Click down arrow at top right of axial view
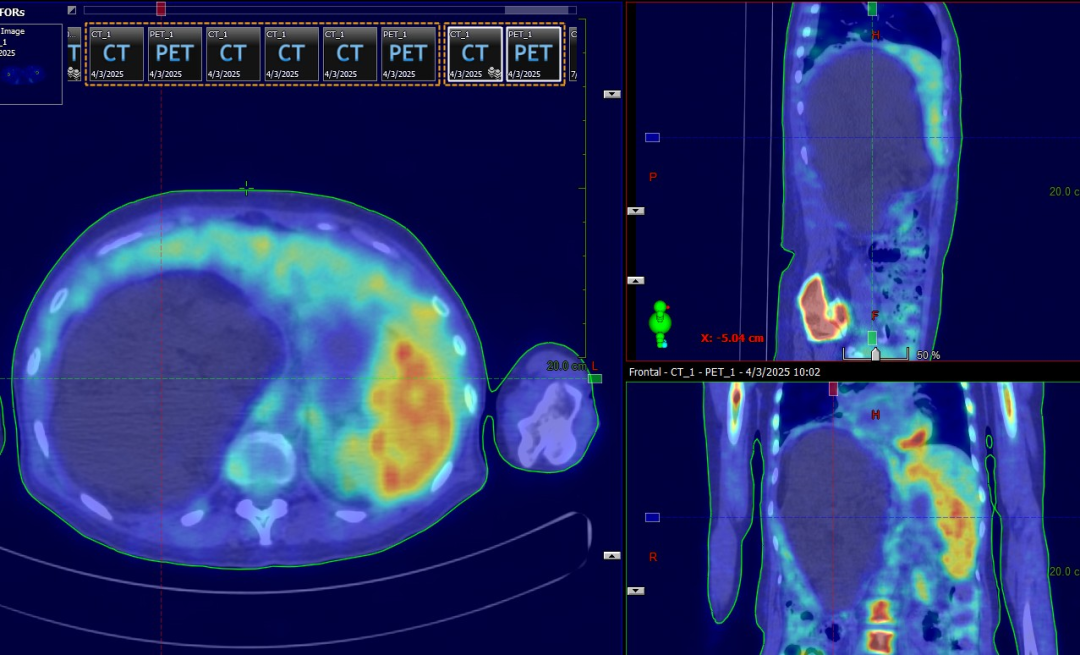Viewport: 1080px width, 655px height. [x=612, y=94]
